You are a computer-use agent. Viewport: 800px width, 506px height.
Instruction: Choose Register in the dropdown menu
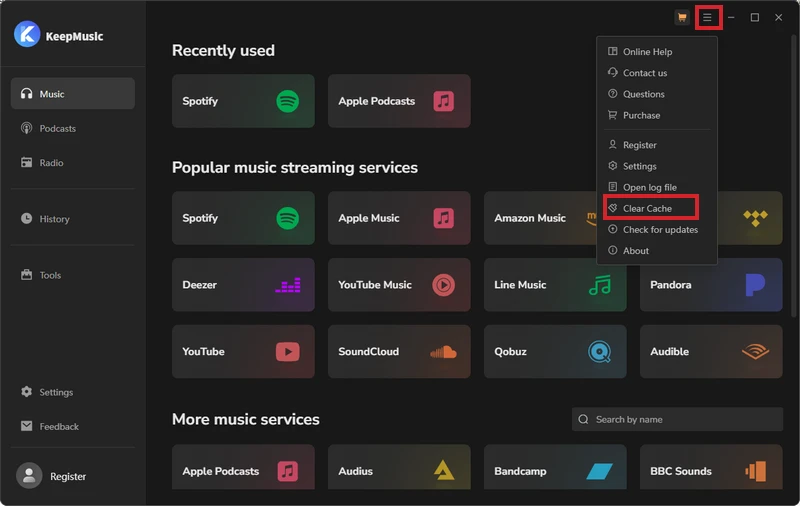pyautogui.click(x=657, y=145)
